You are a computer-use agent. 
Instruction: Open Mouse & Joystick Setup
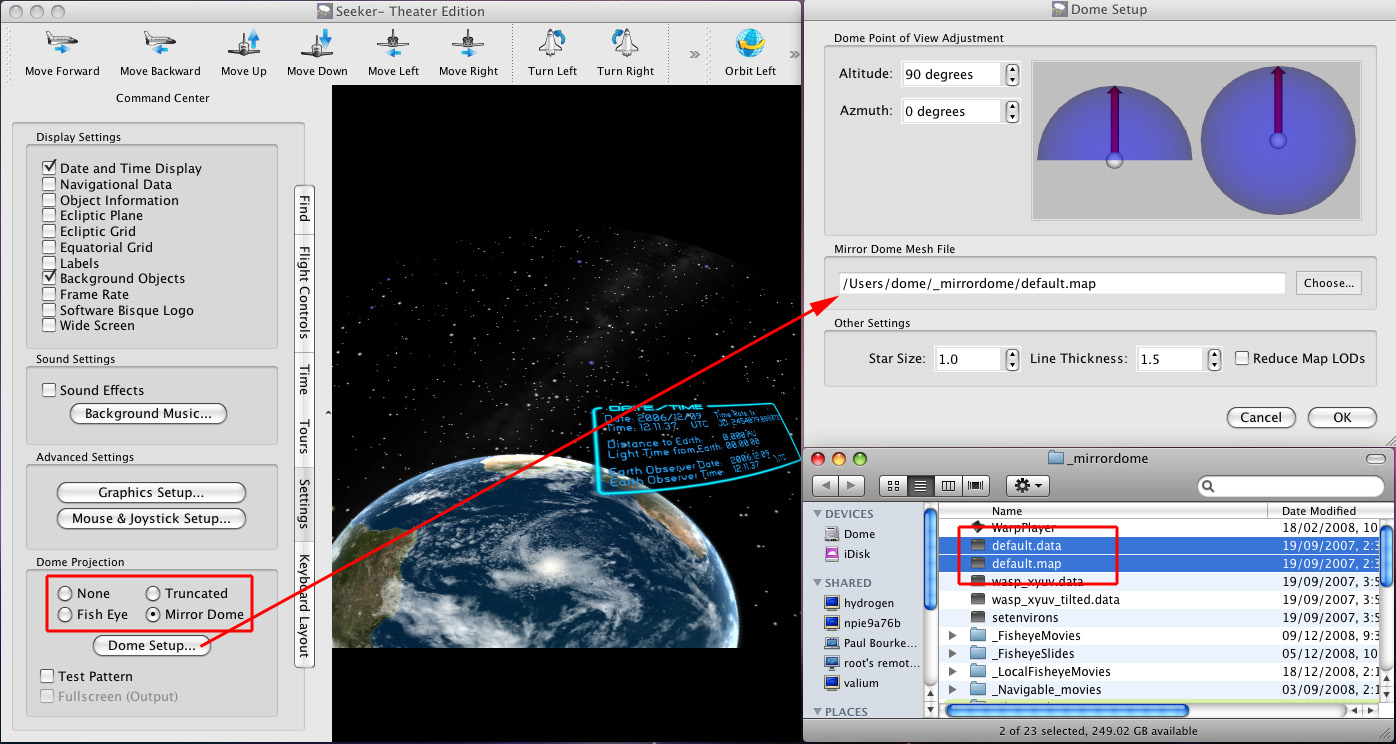pos(151,519)
